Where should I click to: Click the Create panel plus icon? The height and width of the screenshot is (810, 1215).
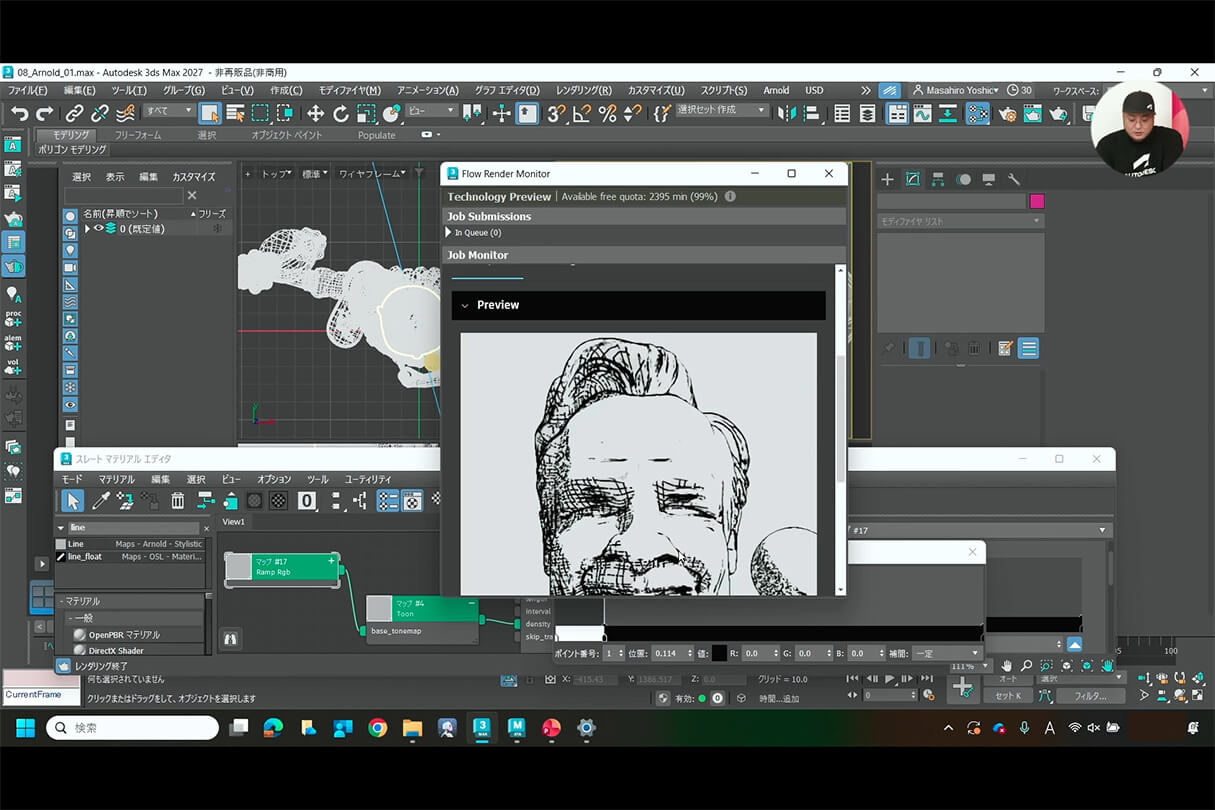click(x=887, y=179)
